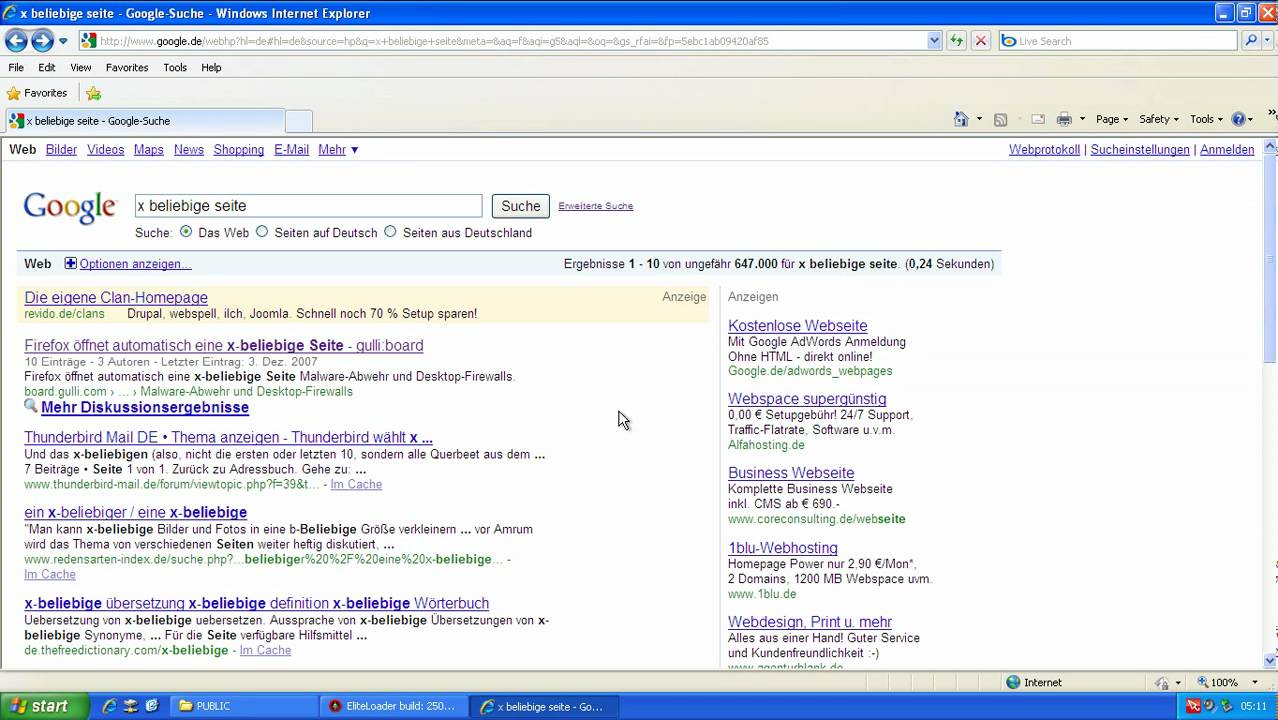Image resolution: width=1278 pixels, height=720 pixels.
Task: Click the magnifier icon beside Mehr Diskussionsergebnisse
Action: pyautogui.click(x=31, y=406)
